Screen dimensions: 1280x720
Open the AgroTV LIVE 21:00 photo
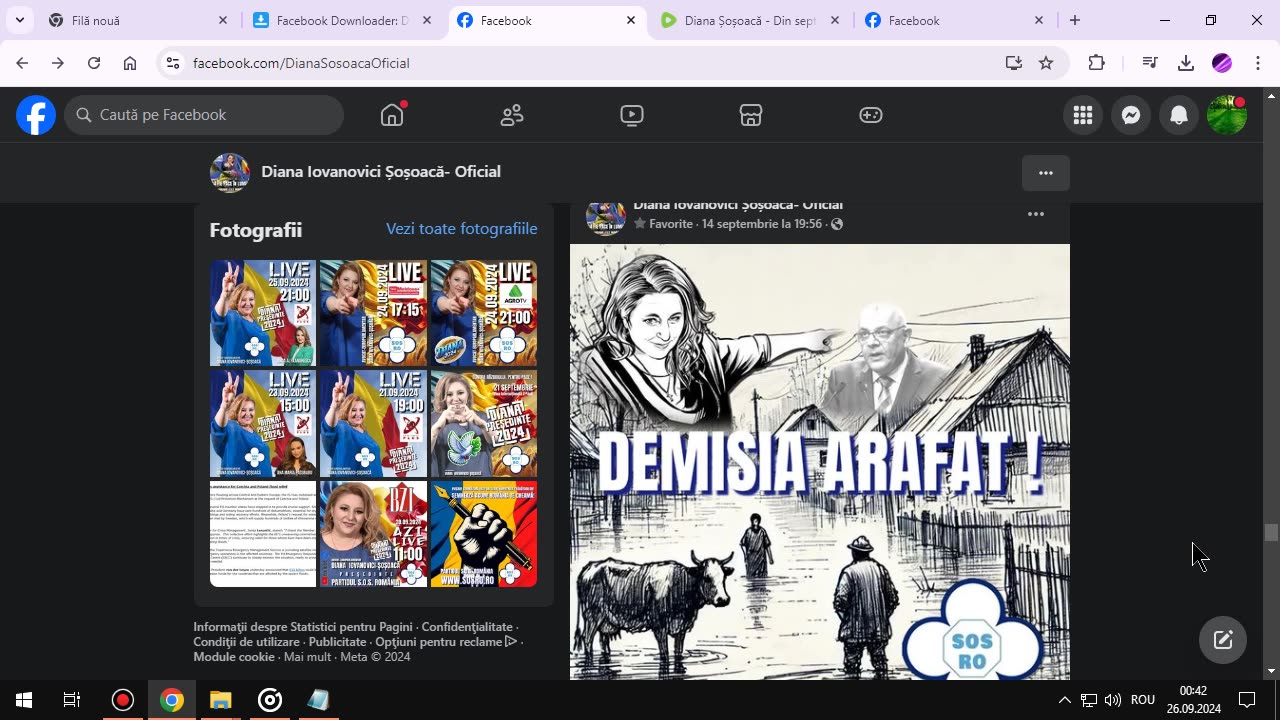484,313
